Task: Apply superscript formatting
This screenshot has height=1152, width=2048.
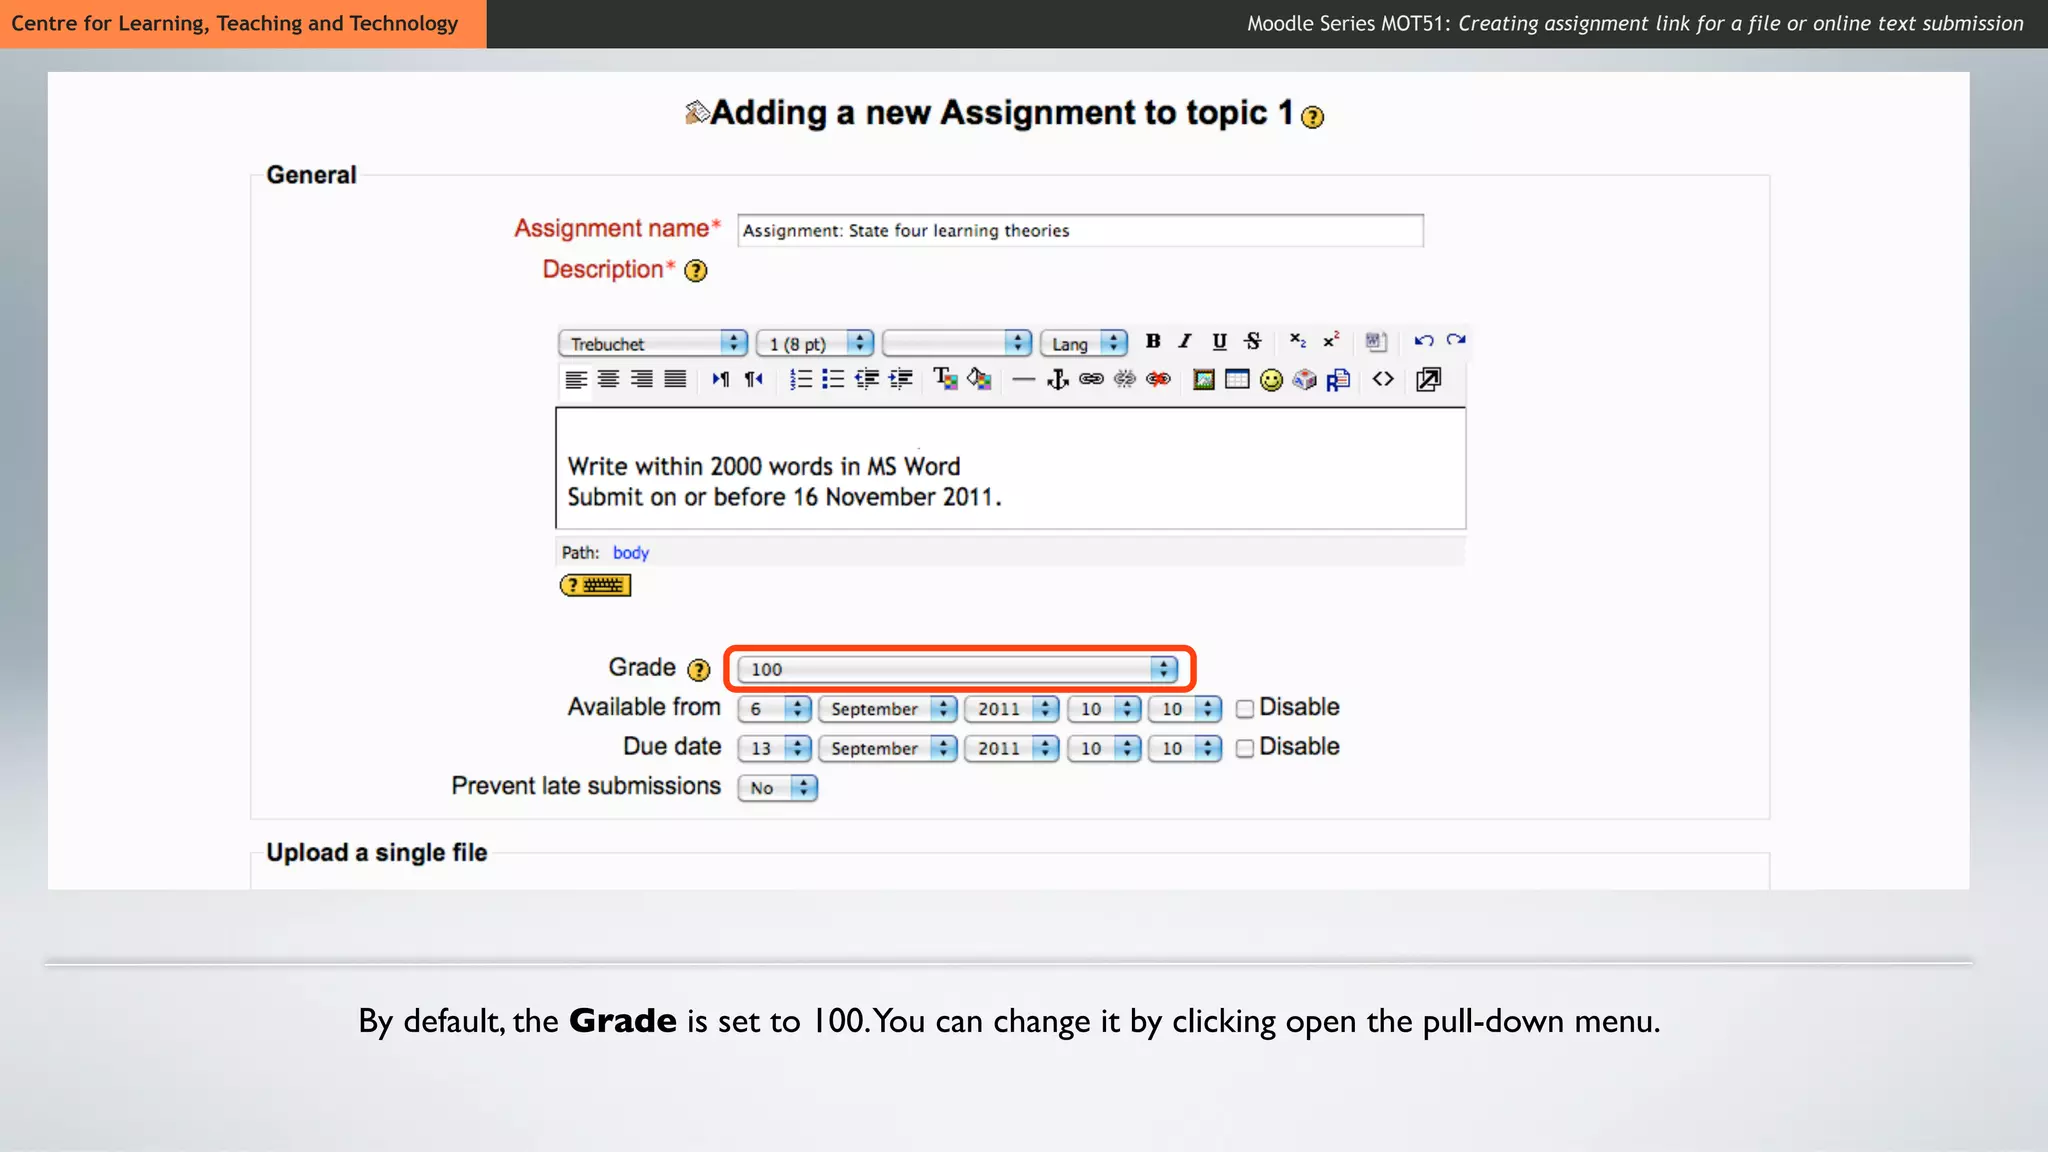Action: tap(1331, 341)
